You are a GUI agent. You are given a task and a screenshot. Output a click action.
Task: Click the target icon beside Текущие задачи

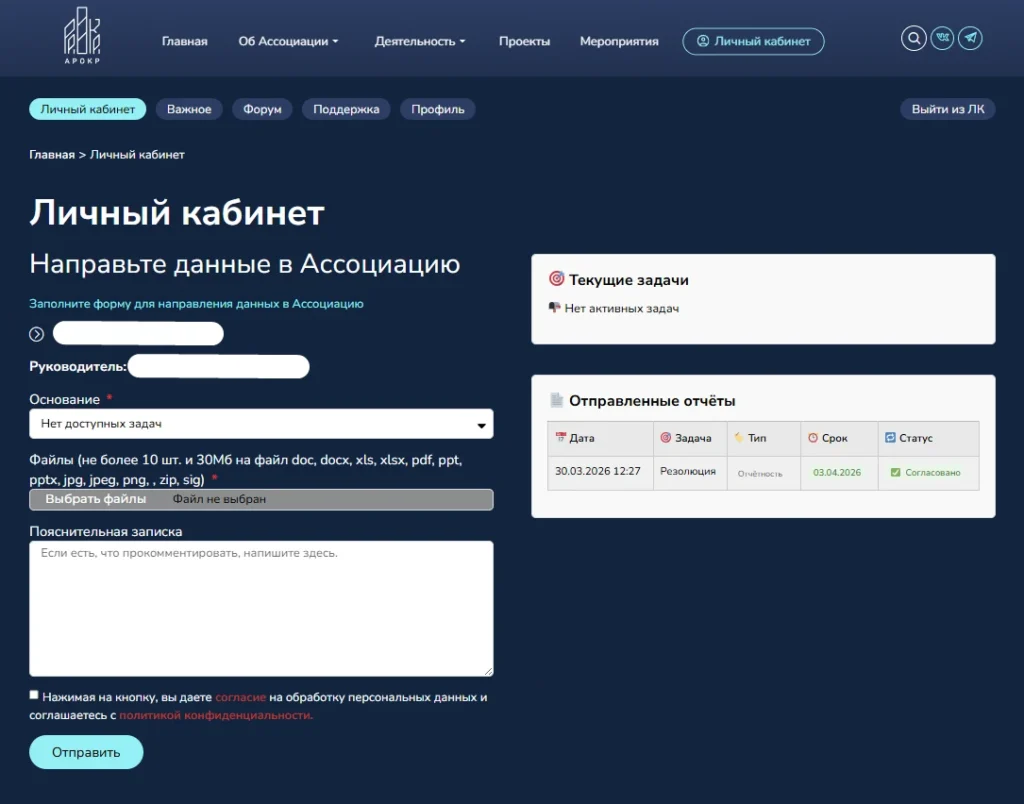(556, 279)
